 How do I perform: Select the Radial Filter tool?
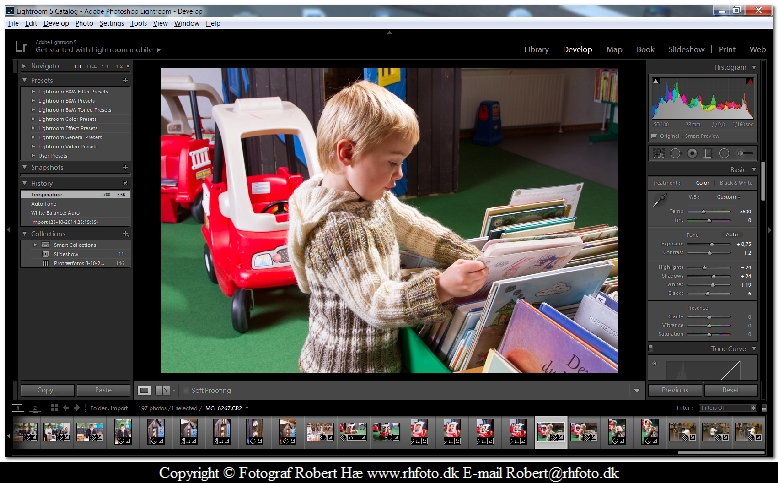click(x=724, y=153)
